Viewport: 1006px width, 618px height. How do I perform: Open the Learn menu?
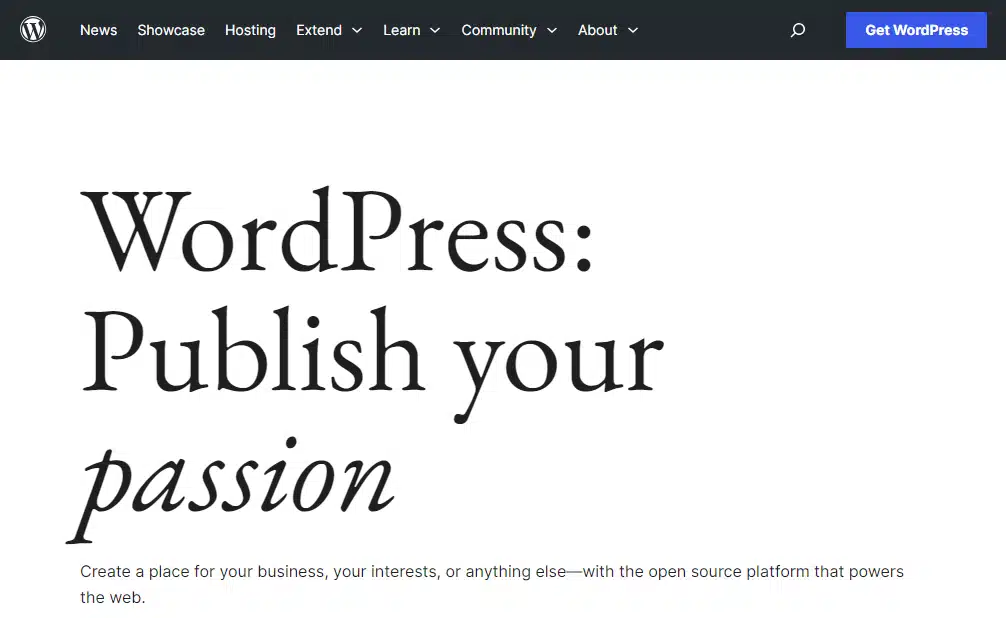pos(402,30)
